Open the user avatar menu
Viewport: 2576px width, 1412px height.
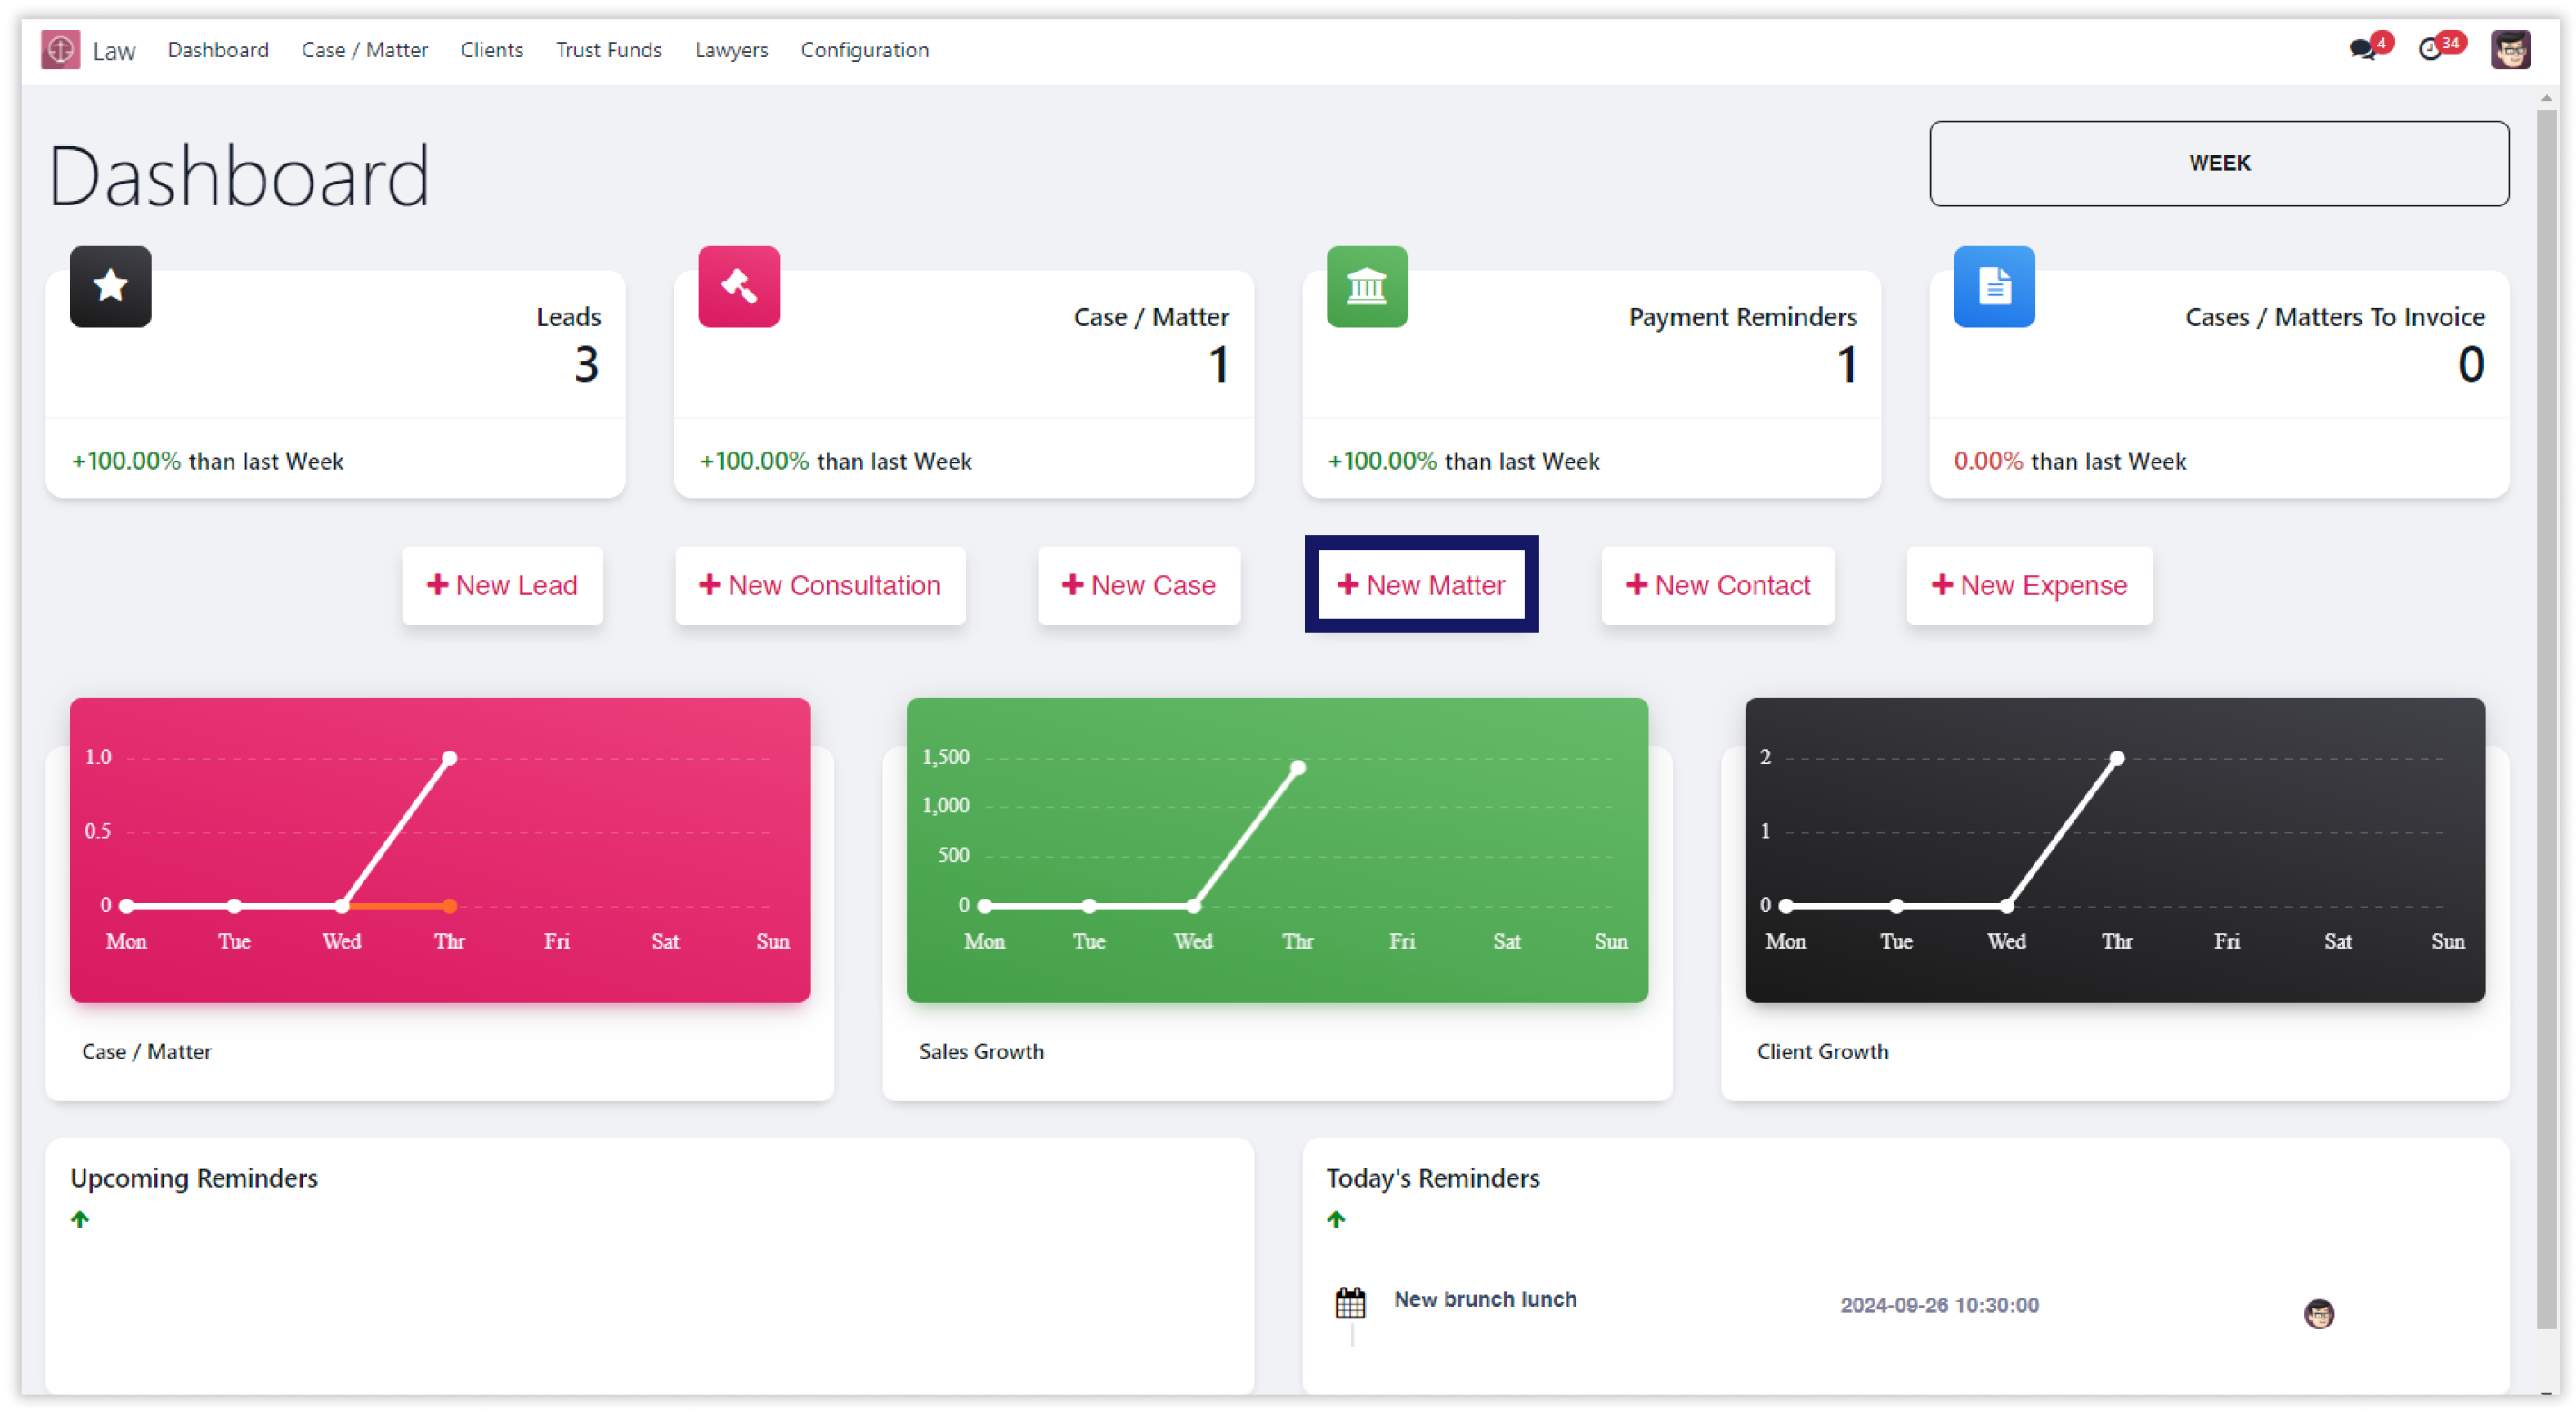click(2510, 49)
